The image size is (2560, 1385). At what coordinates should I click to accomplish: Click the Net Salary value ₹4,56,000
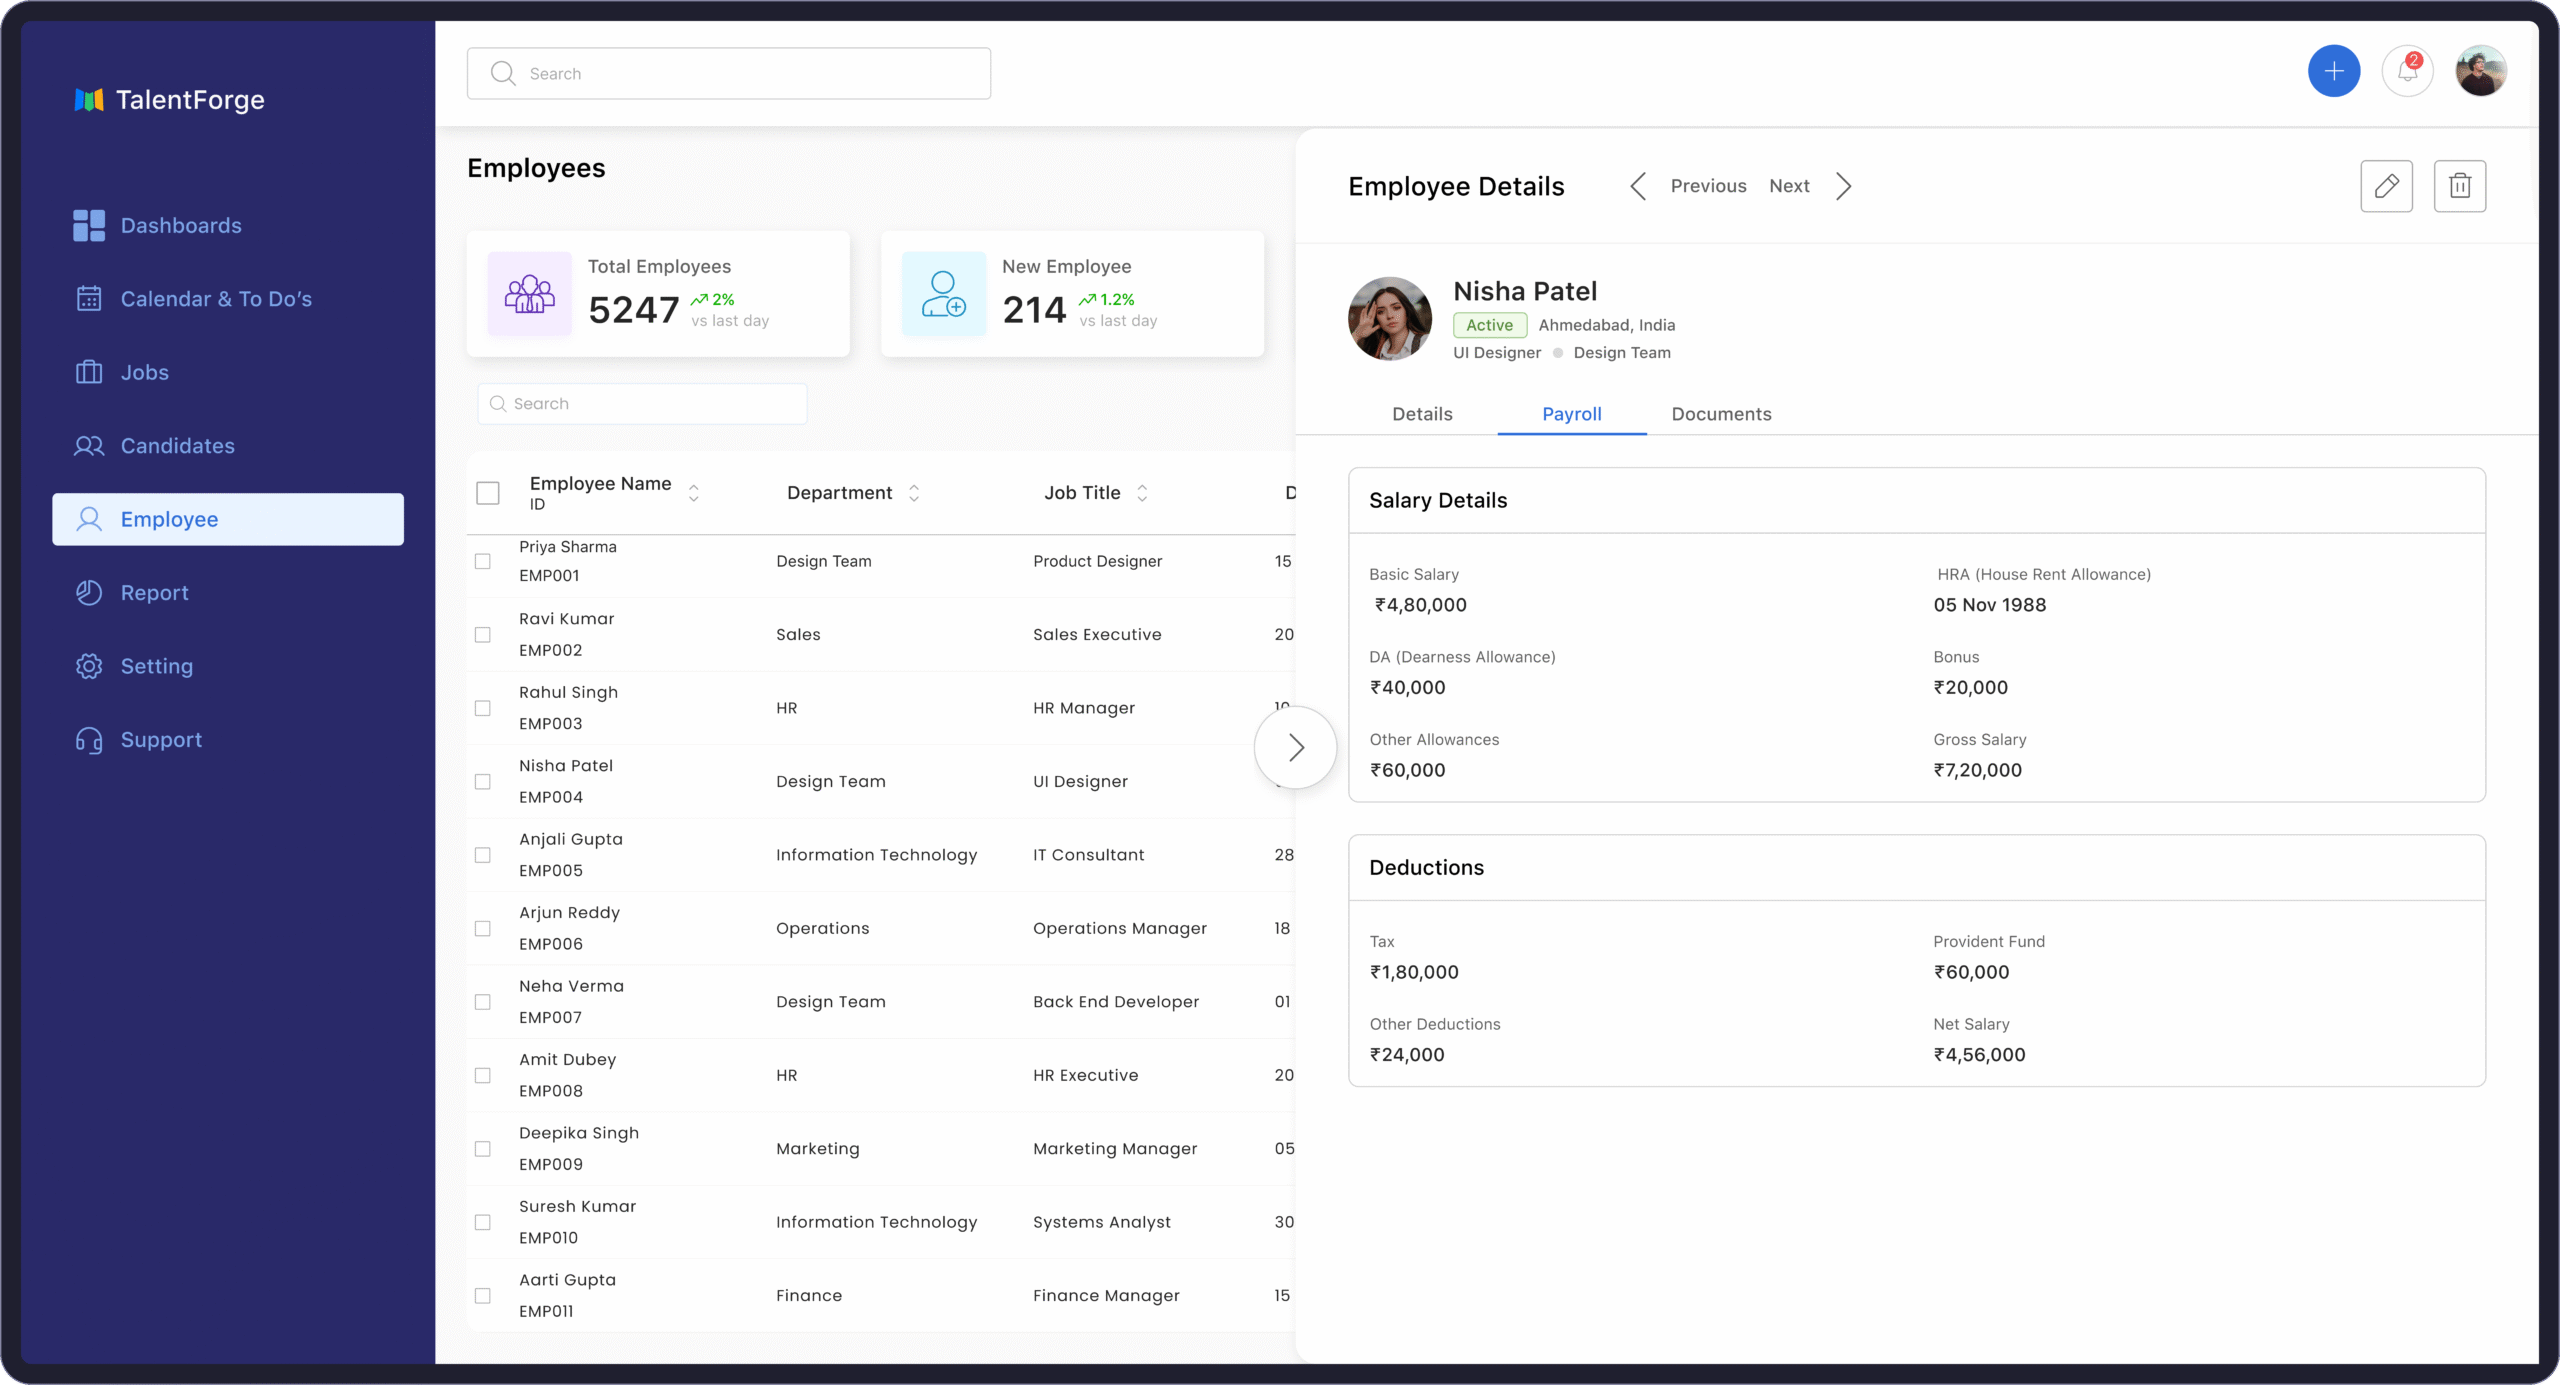1979,1055
